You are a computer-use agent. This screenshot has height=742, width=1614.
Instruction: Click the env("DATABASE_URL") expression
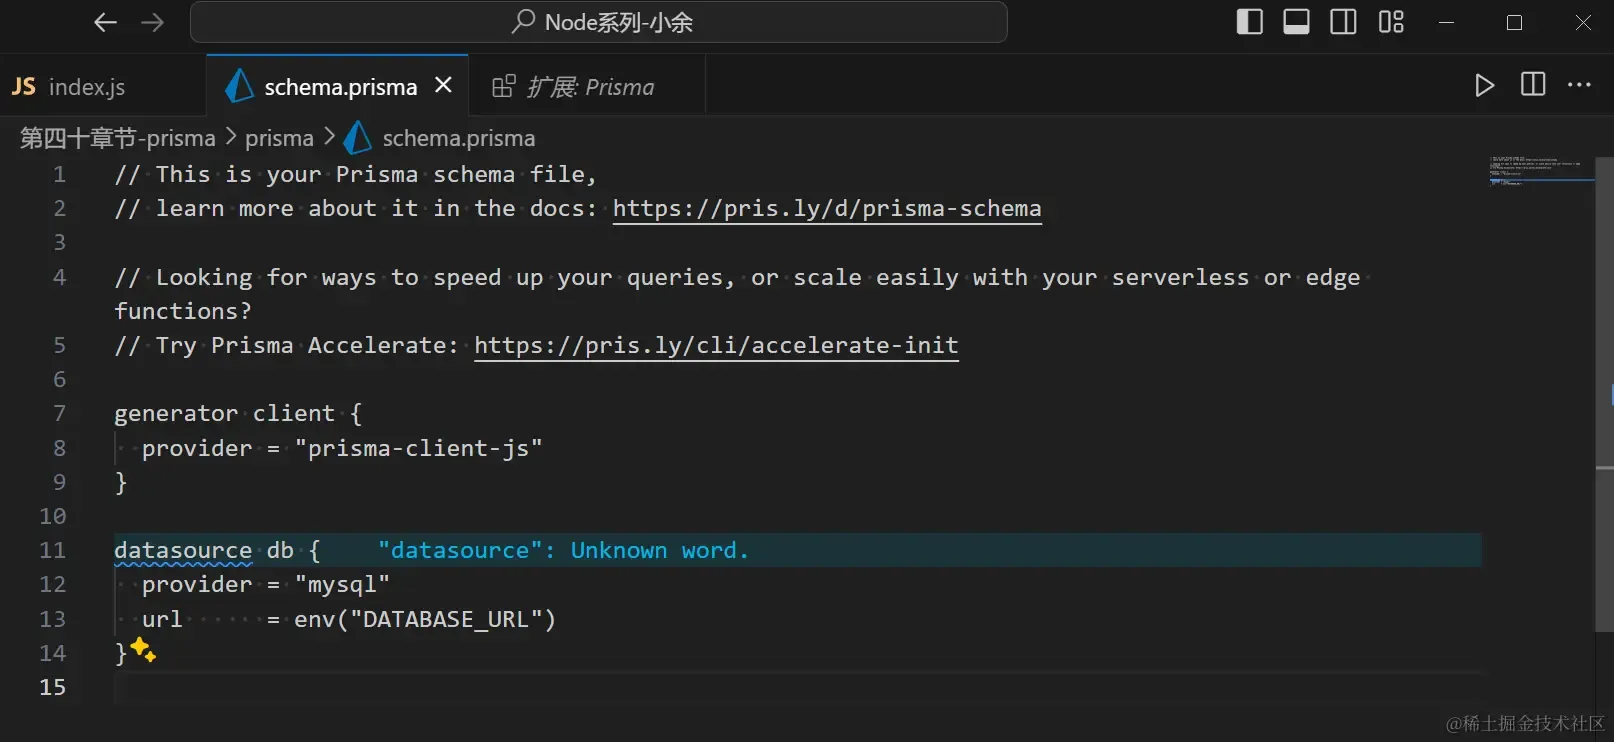425,619
